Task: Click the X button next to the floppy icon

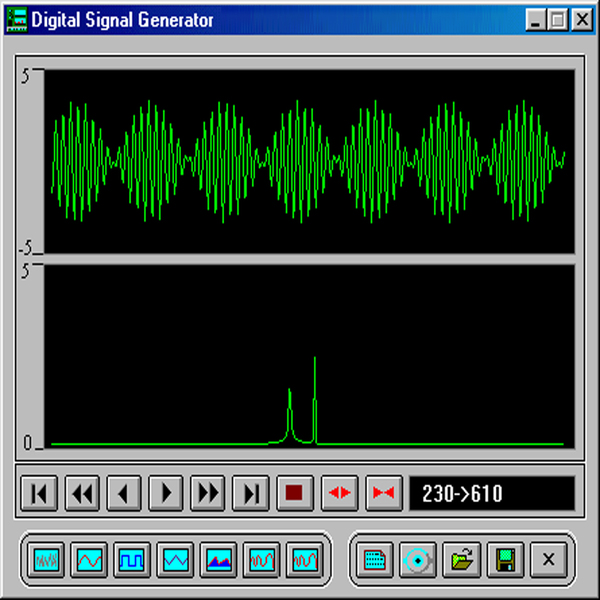Action: pyautogui.click(x=549, y=560)
